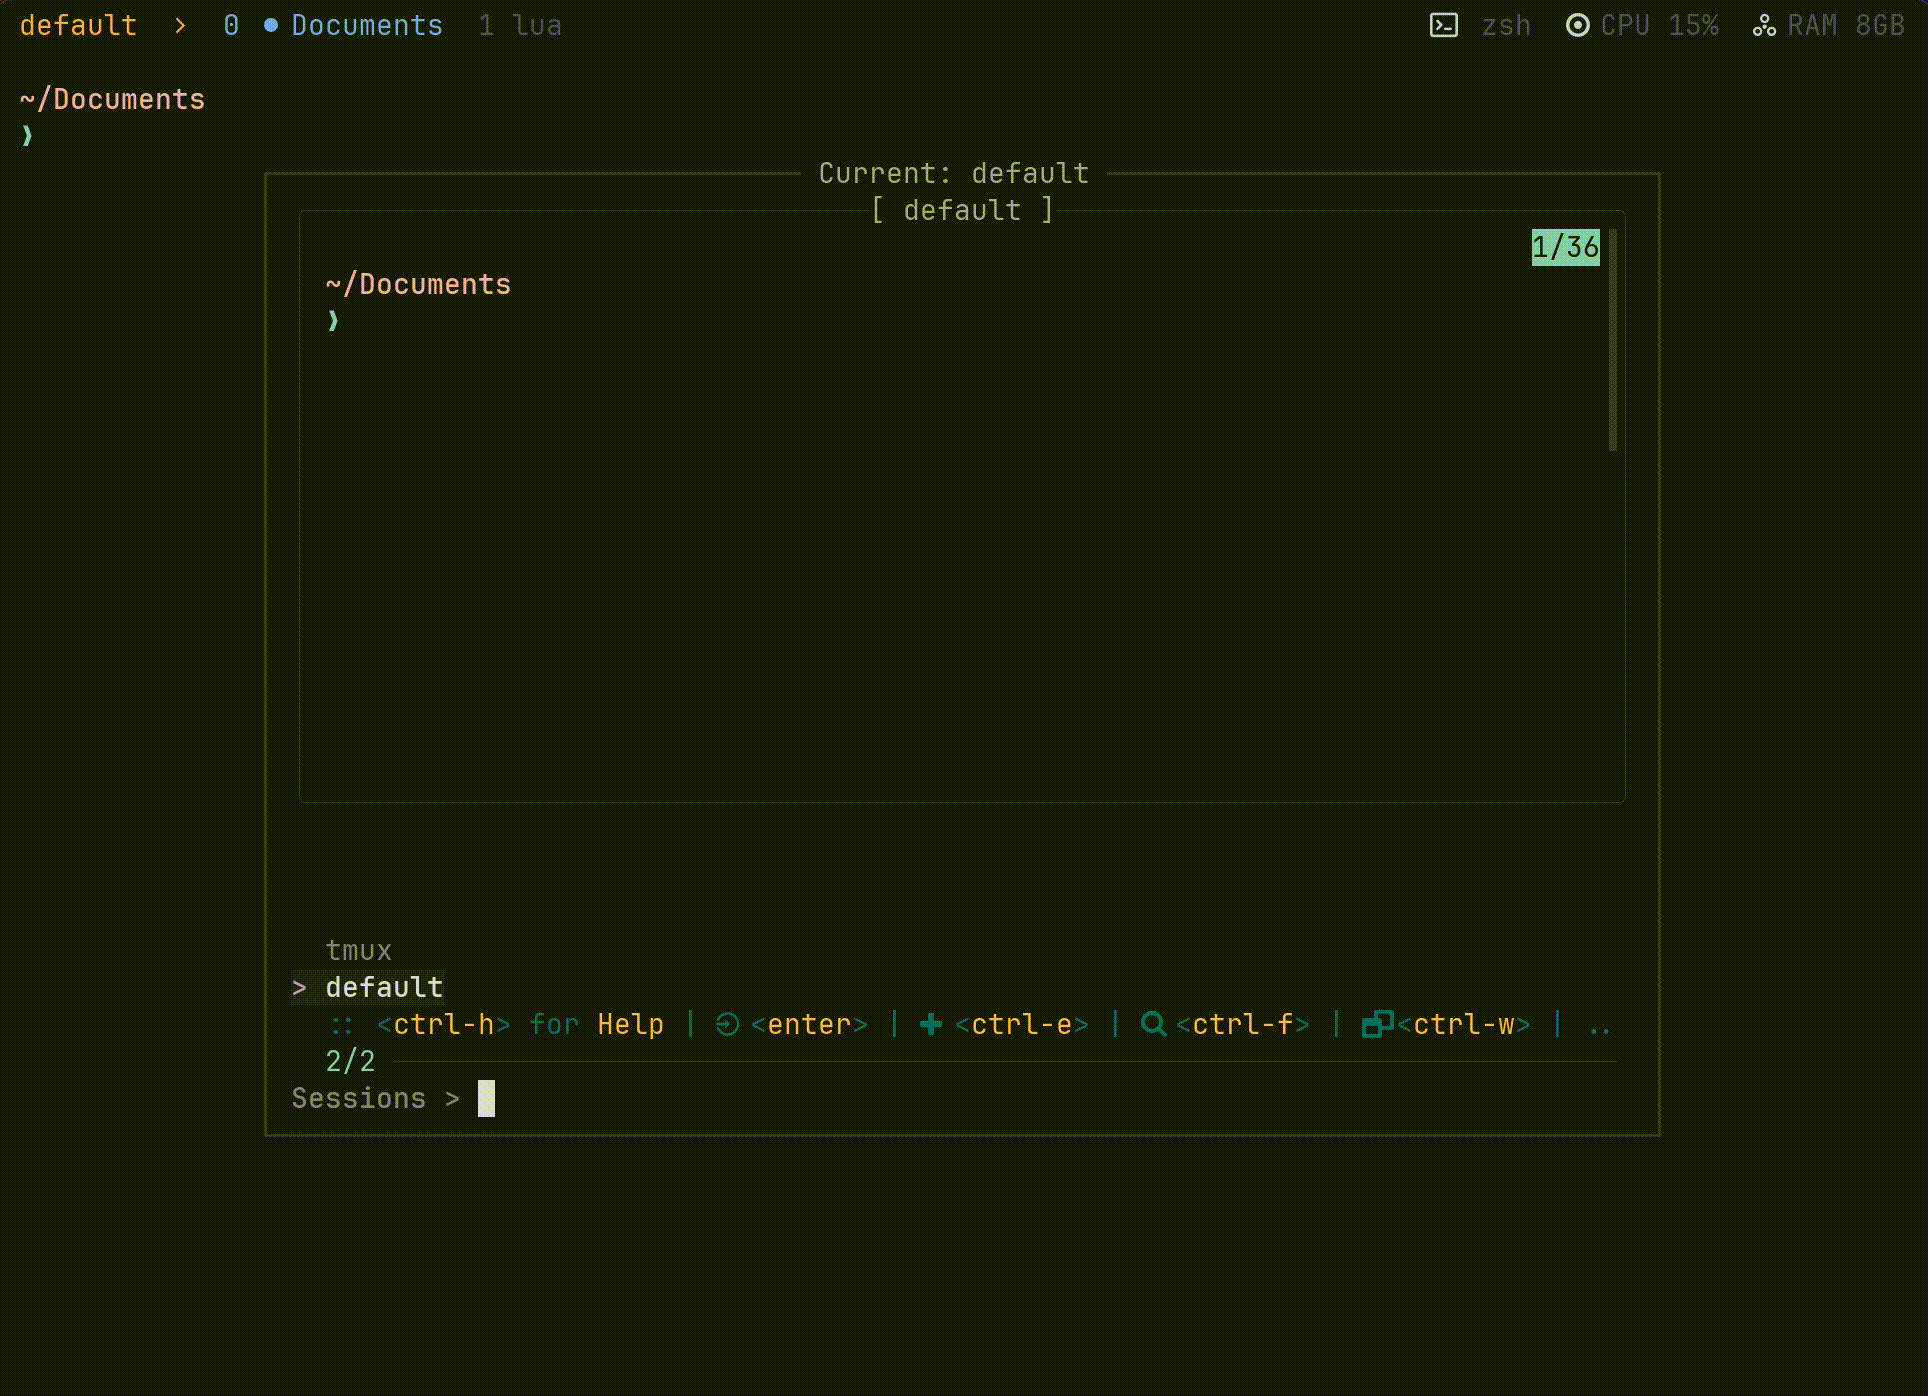Screen dimensions: 1928x1396
Task: Click the windows icon for ctrl-w
Action: [1376, 1024]
